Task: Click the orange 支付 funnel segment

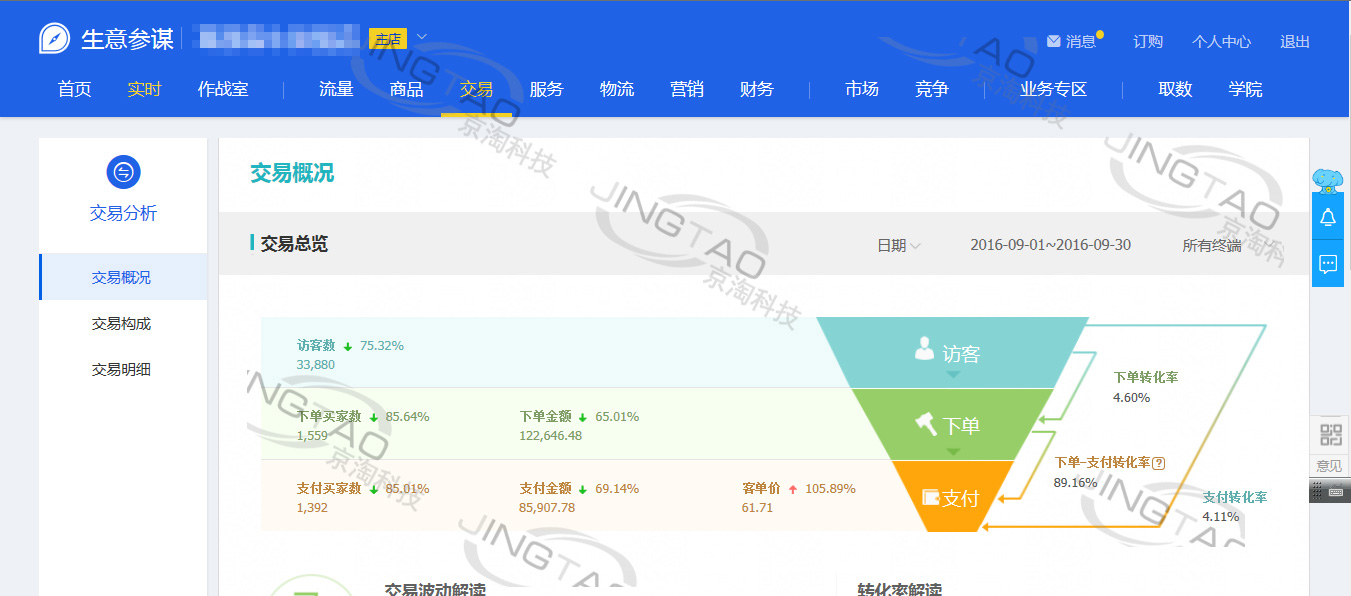Action: click(948, 497)
